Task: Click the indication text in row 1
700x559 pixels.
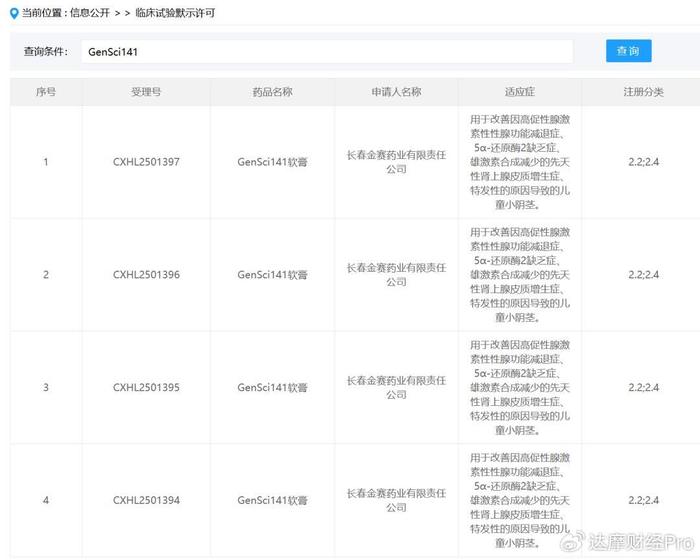Action: (x=520, y=162)
